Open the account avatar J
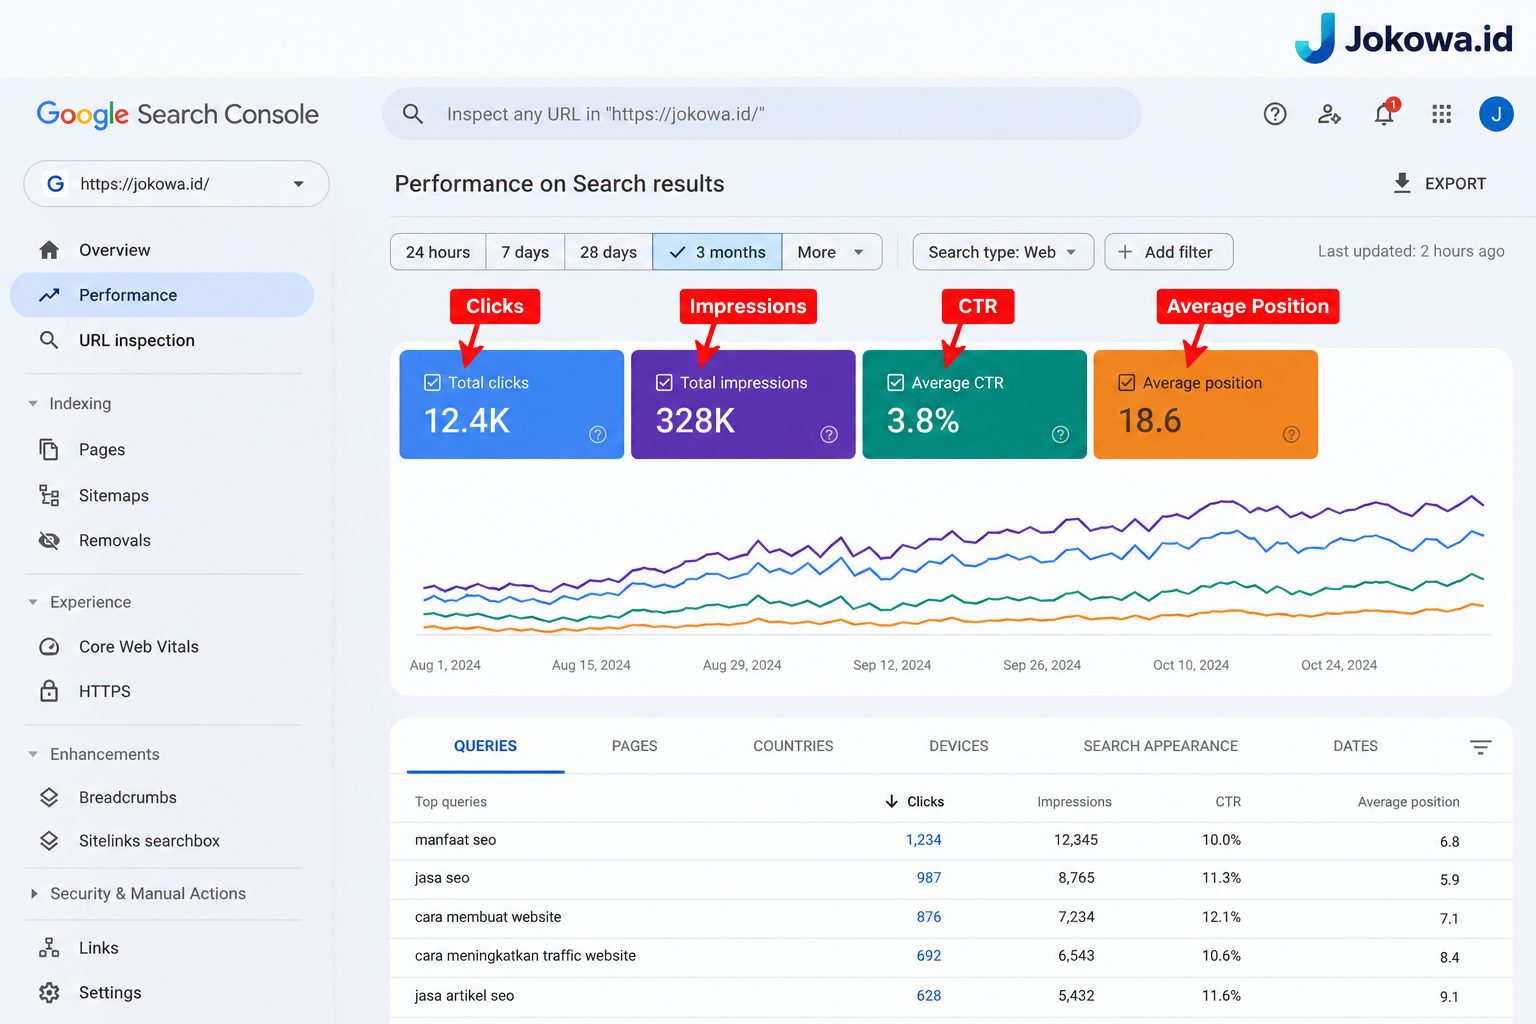This screenshot has height=1024, width=1536. [x=1496, y=114]
